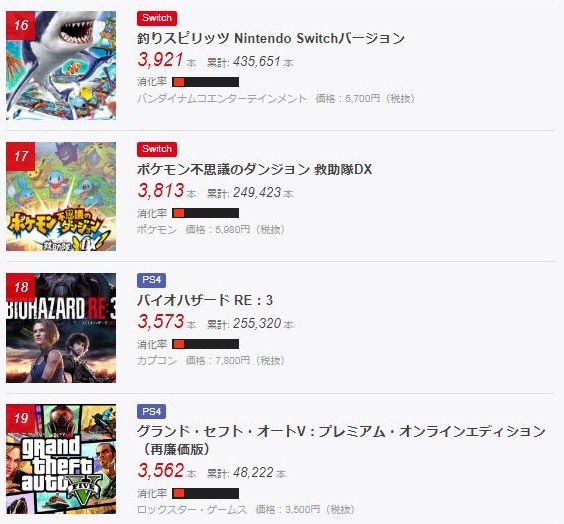Click the shark fishing game cover image

tap(61, 65)
